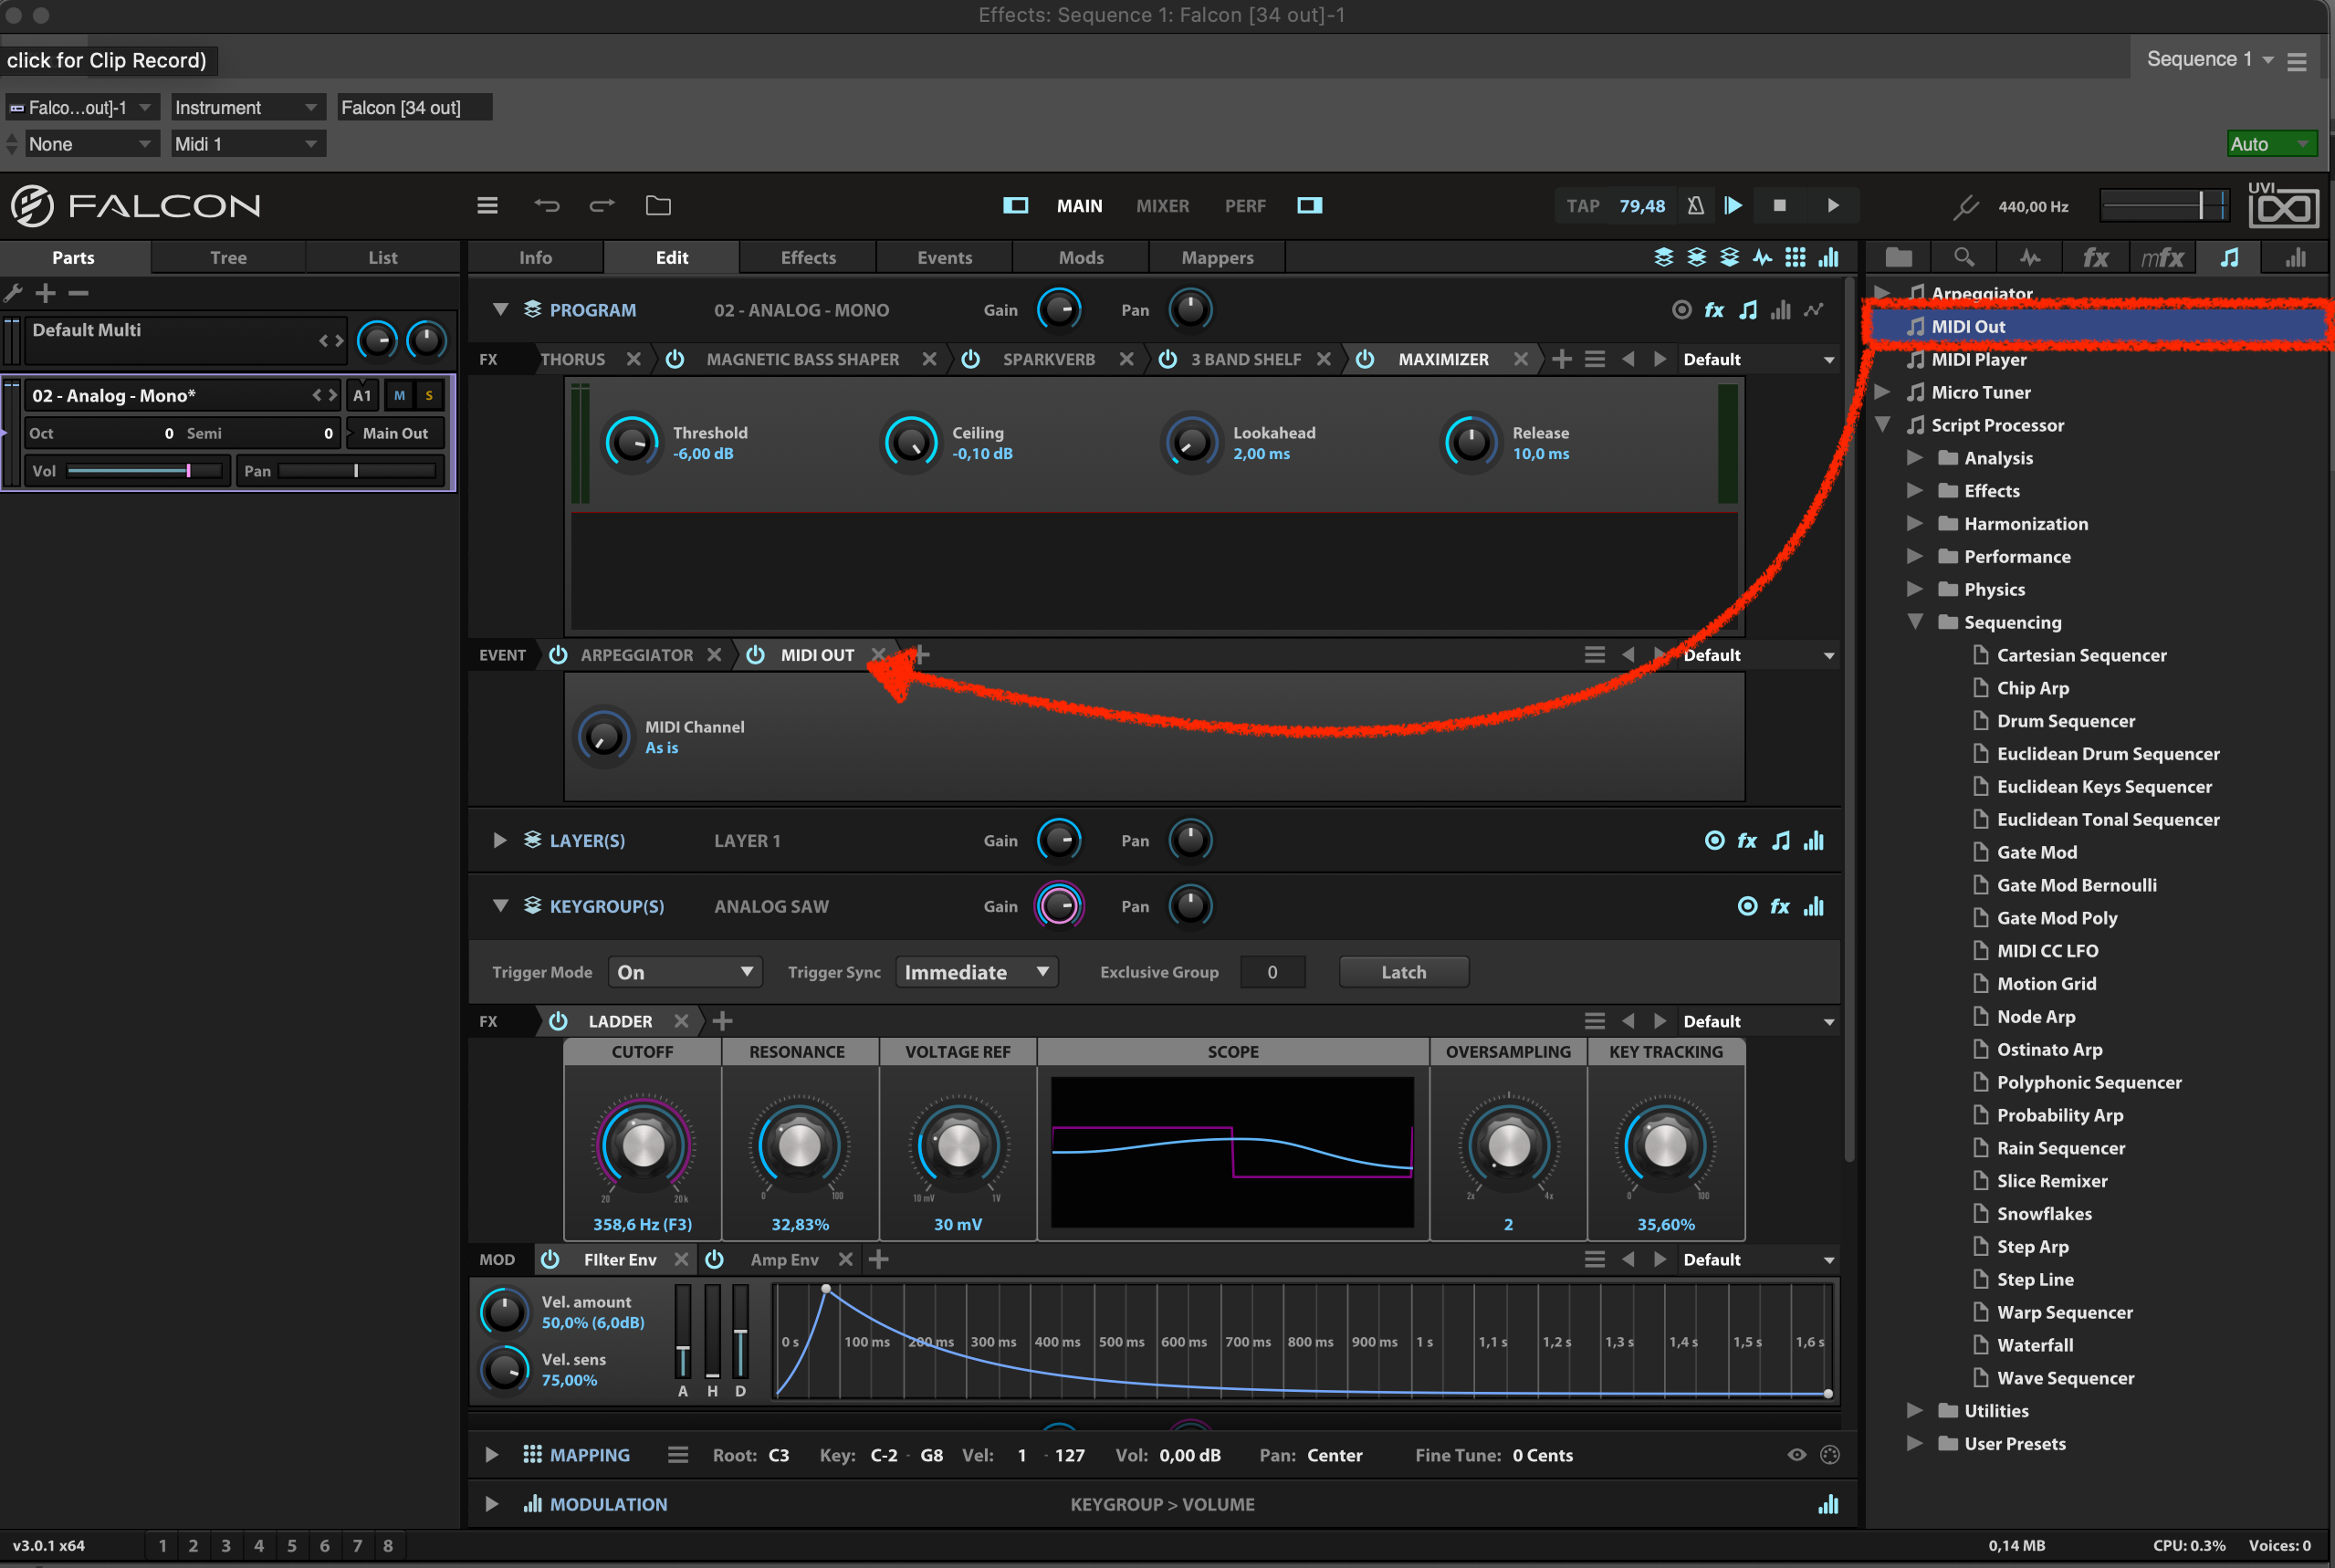Switch to the Info tab
This screenshot has height=1568, width=2335.
[x=535, y=258]
